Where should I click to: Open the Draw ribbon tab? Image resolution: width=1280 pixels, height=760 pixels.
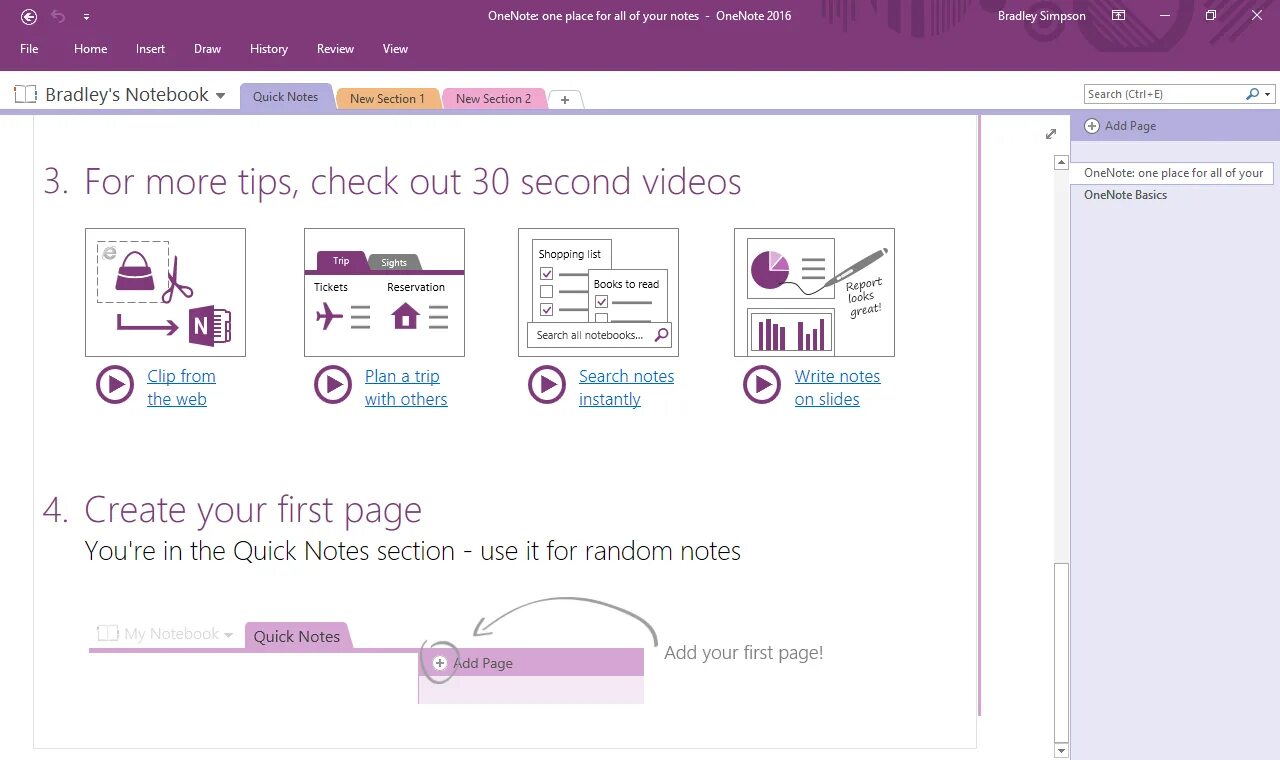207,48
